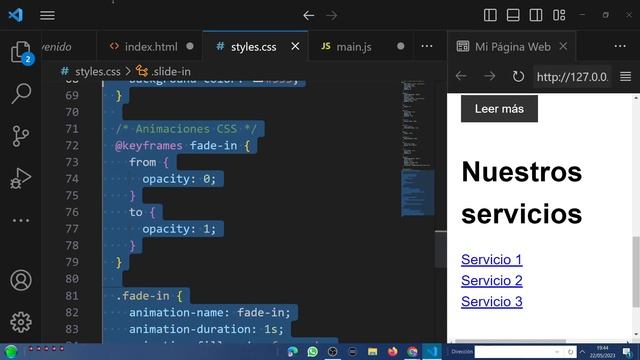
Task: Click unsaved dot on index.html tab
Action: (190, 46)
